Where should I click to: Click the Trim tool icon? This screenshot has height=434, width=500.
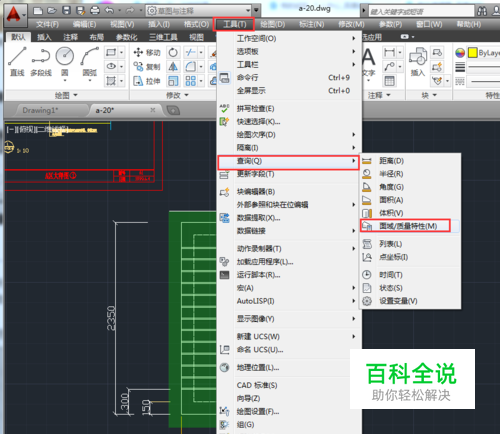190,52
